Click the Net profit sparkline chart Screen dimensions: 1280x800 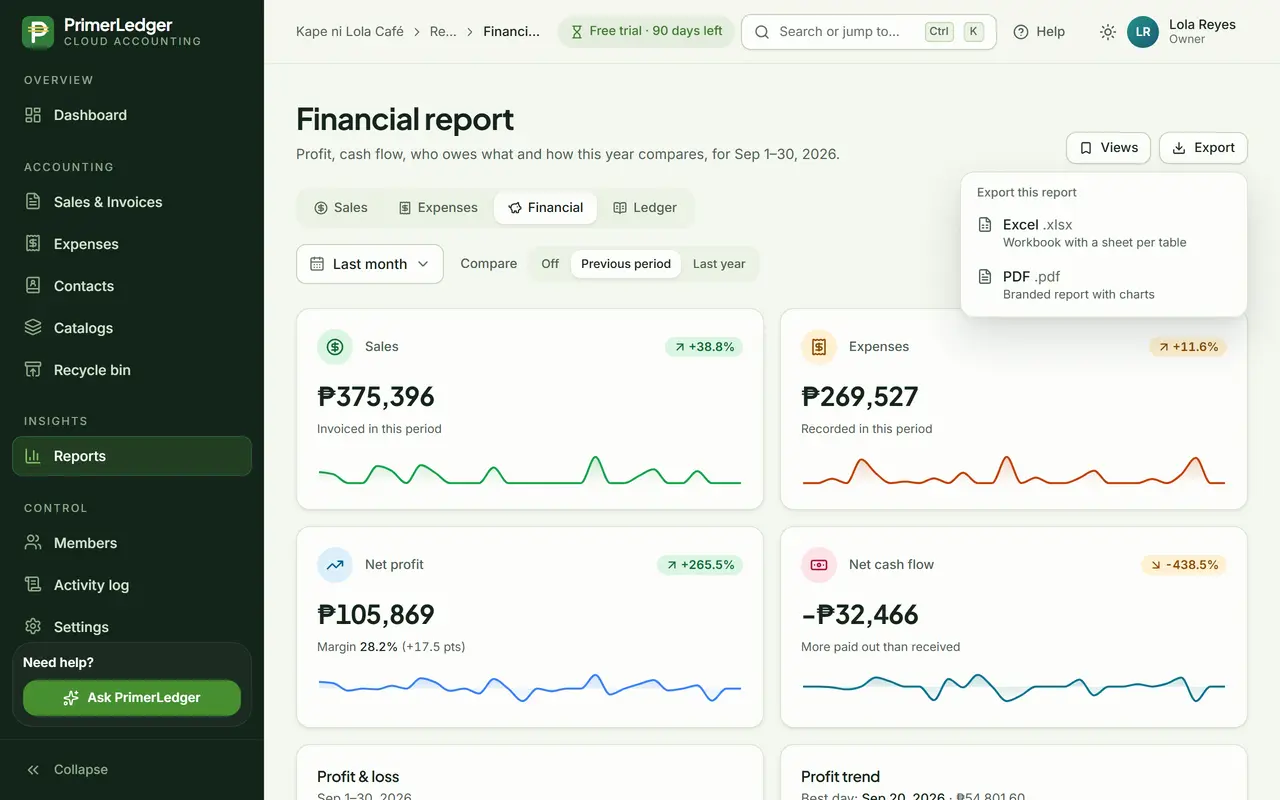pyautogui.click(x=530, y=688)
